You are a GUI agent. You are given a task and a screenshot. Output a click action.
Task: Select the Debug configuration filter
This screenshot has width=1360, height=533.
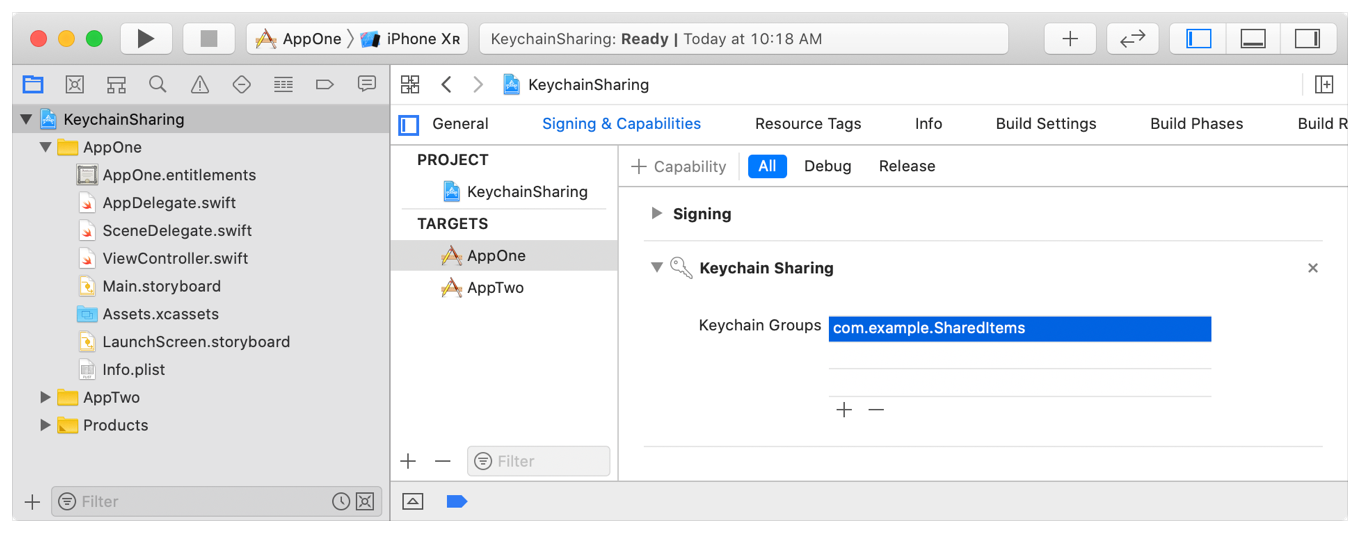(827, 167)
